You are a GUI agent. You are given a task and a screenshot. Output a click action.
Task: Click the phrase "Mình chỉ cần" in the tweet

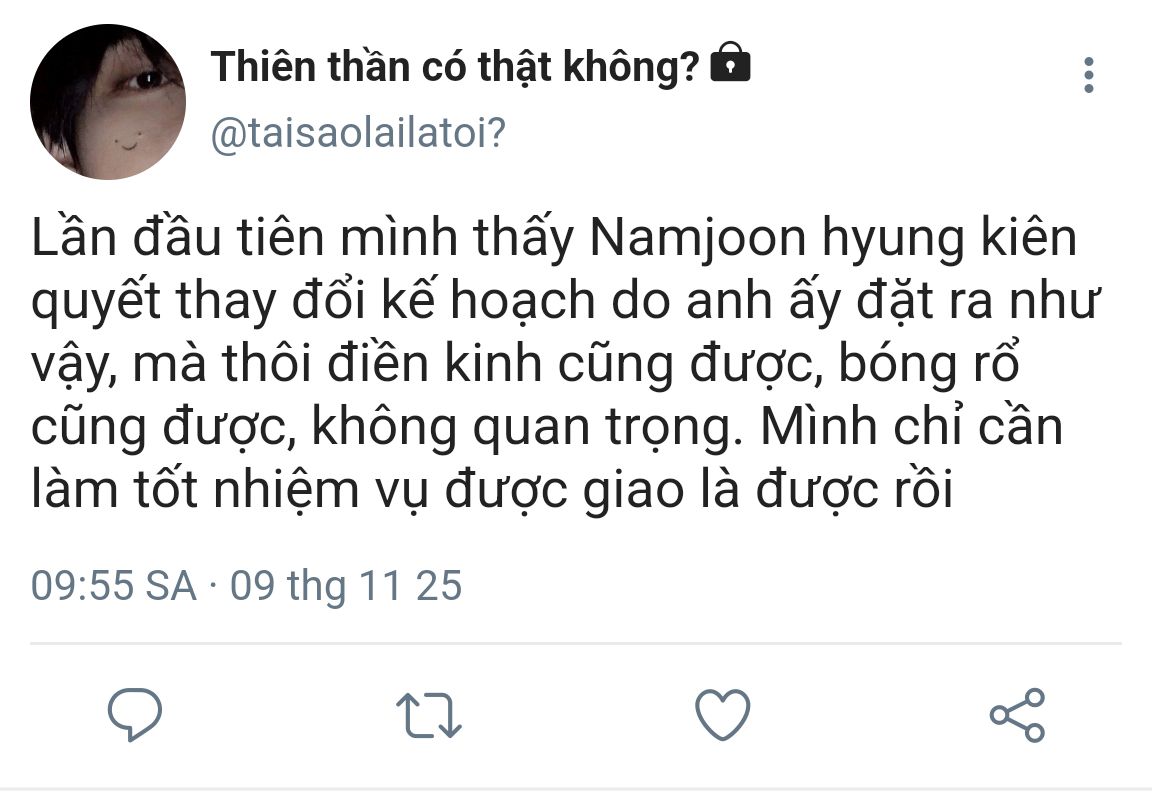(911, 429)
